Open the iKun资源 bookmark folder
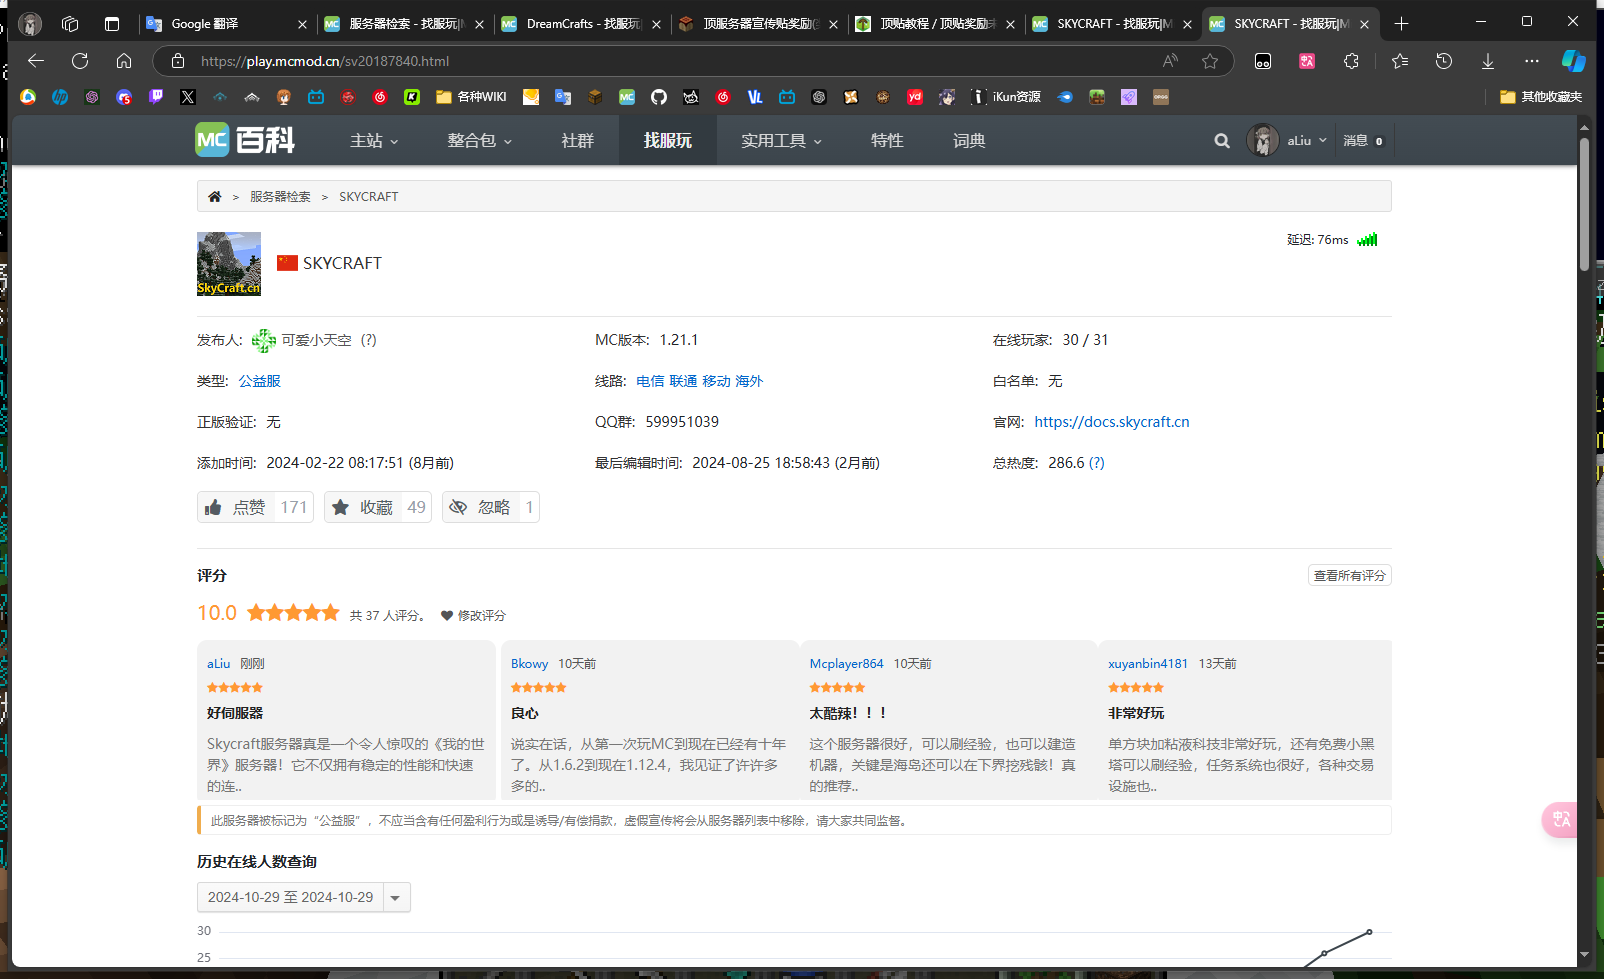The height and width of the screenshot is (979, 1604). pyautogui.click(x=1006, y=97)
